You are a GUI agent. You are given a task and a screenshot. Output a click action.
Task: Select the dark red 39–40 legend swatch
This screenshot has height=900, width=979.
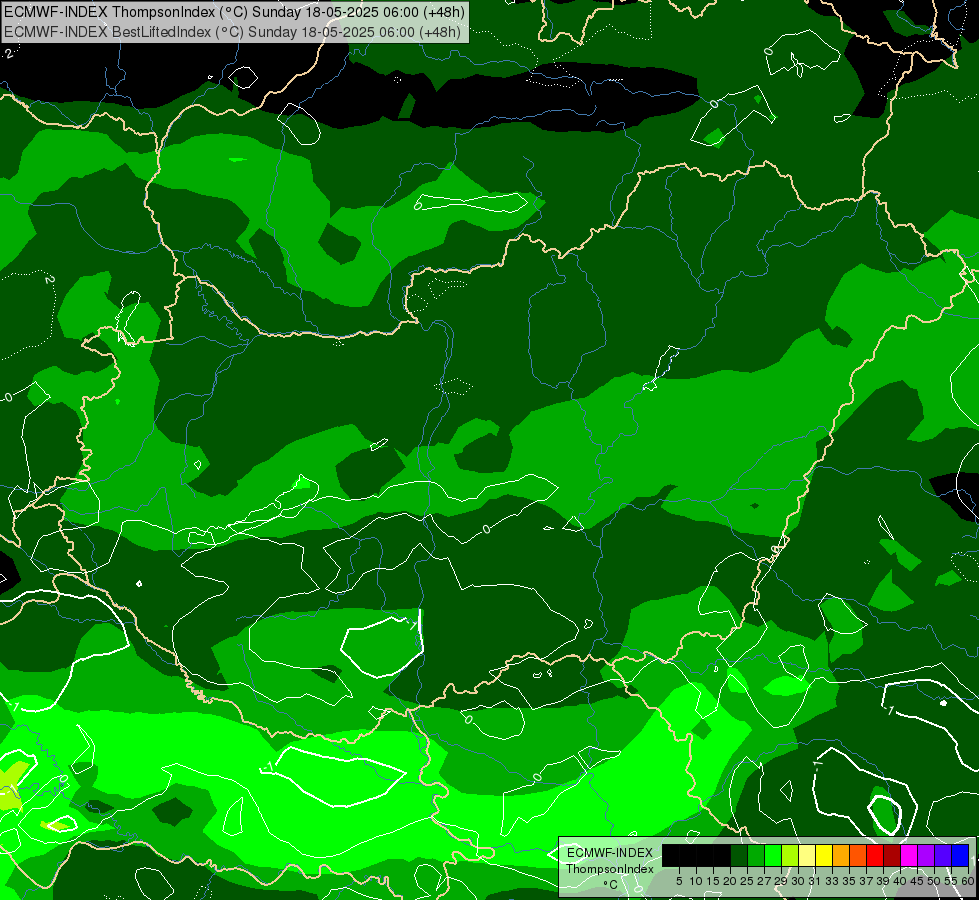pyautogui.click(x=892, y=856)
